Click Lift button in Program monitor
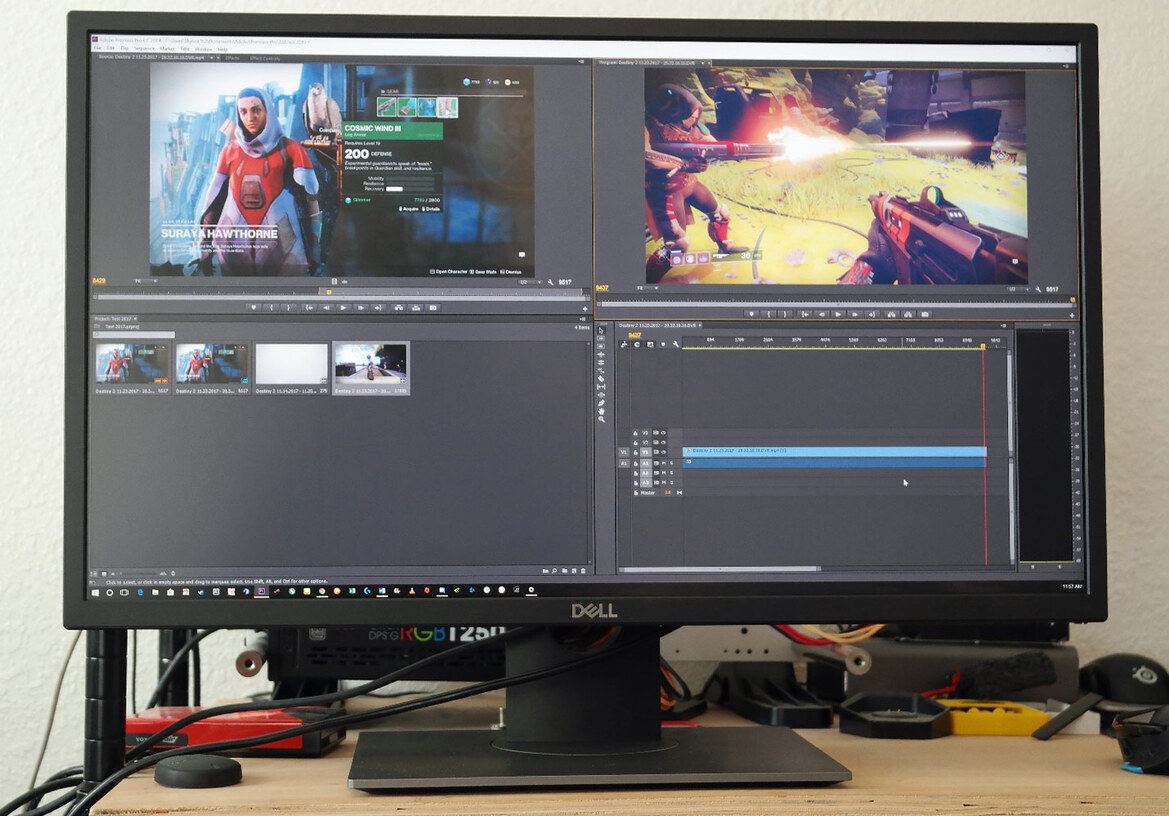This screenshot has width=1169, height=816. [x=892, y=314]
